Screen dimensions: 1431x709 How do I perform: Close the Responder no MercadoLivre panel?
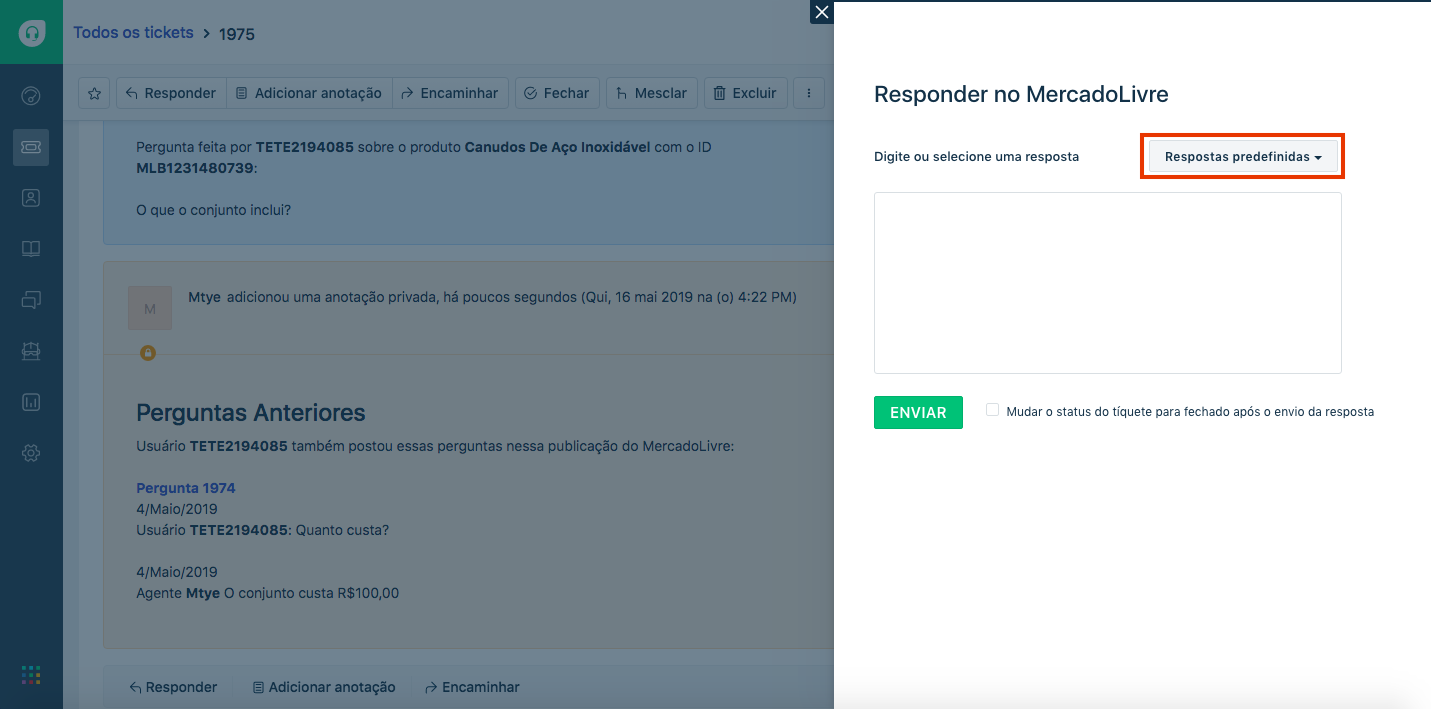click(x=822, y=12)
